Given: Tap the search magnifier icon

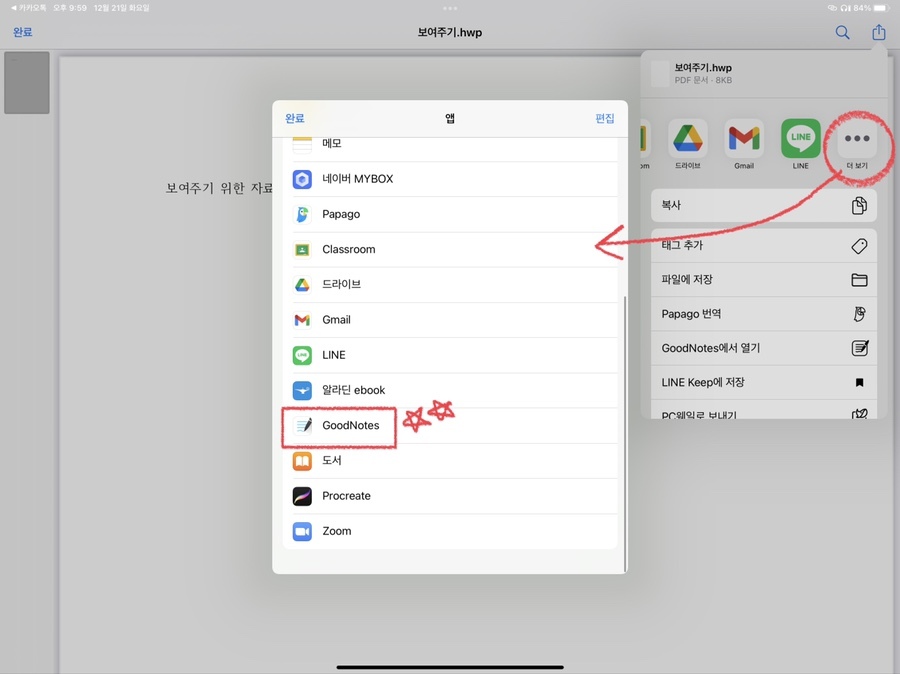Looking at the screenshot, I should click(842, 32).
